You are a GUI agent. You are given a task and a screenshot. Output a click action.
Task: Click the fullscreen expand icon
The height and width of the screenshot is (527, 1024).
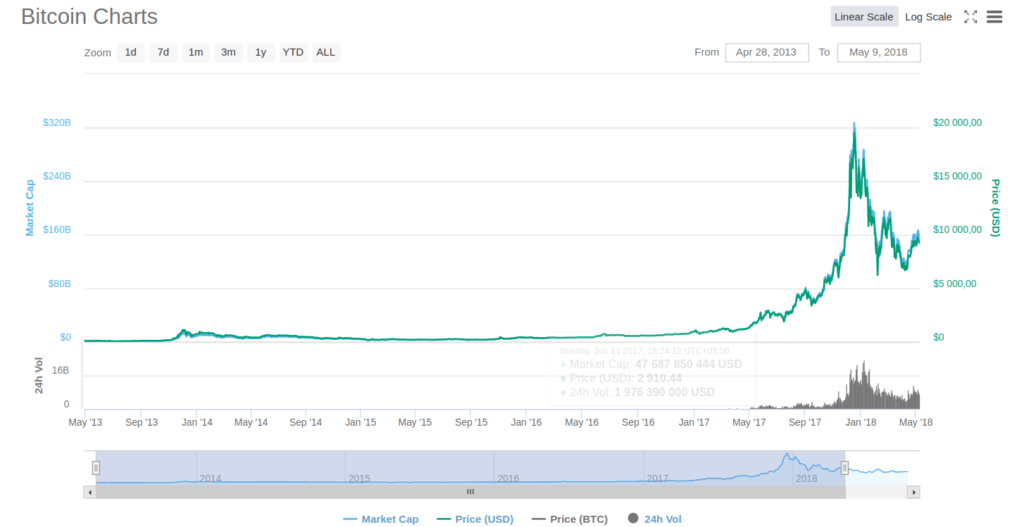click(x=970, y=17)
